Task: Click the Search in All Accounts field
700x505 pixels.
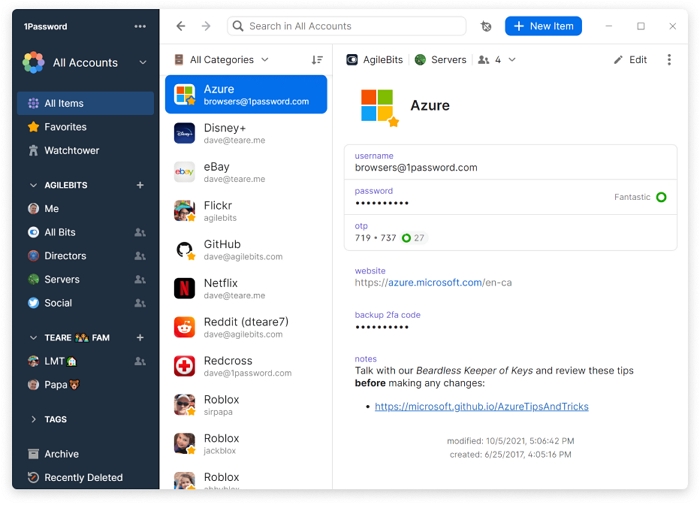Action: pyautogui.click(x=346, y=26)
